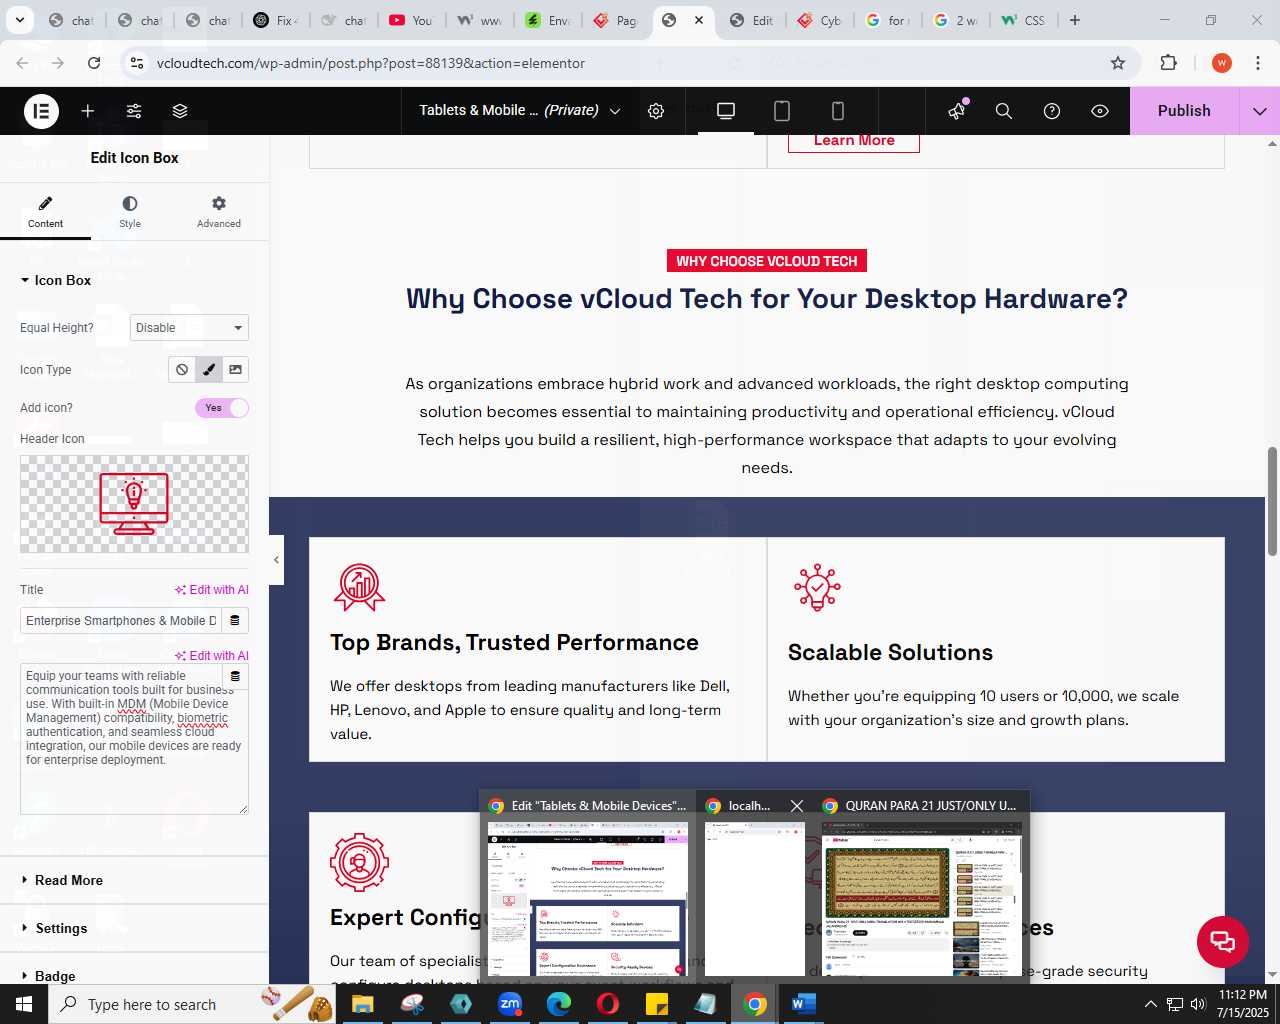Set Icon Type to icon brush
The image size is (1280, 1024).
pos(209,370)
